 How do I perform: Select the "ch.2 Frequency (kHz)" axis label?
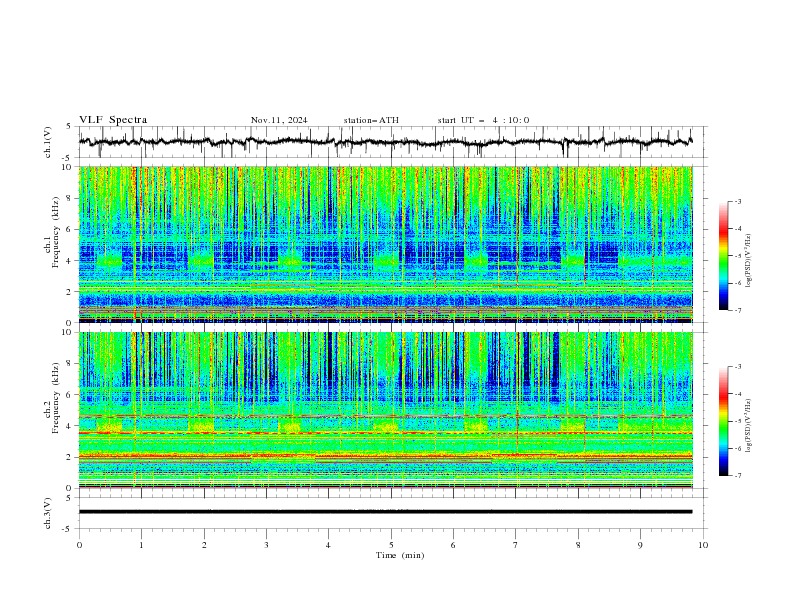pyautogui.click(x=52, y=398)
